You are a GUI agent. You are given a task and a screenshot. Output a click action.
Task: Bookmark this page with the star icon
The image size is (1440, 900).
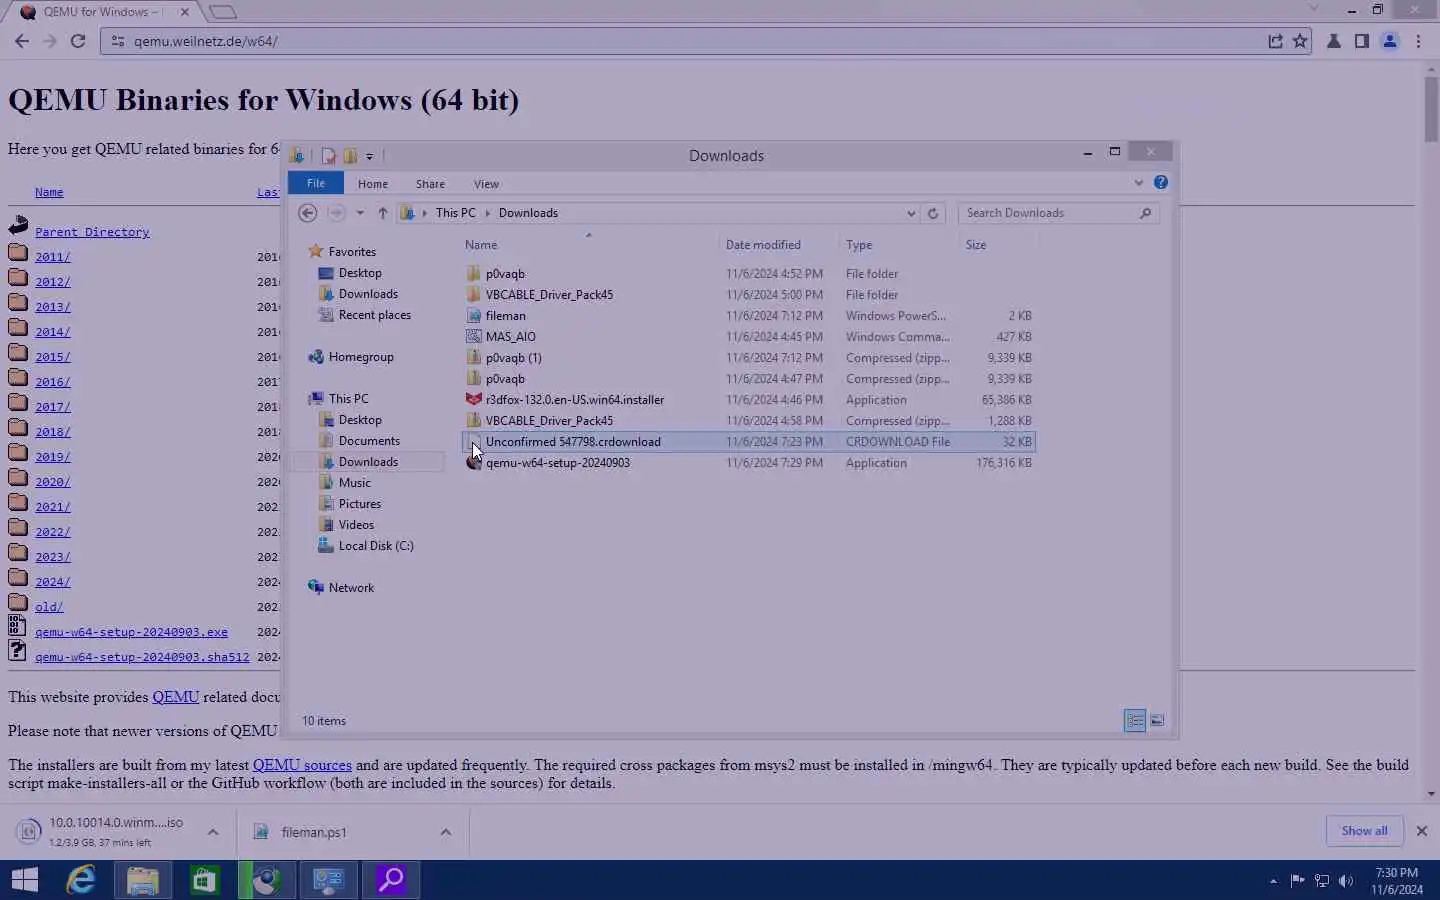tap(1300, 41)
